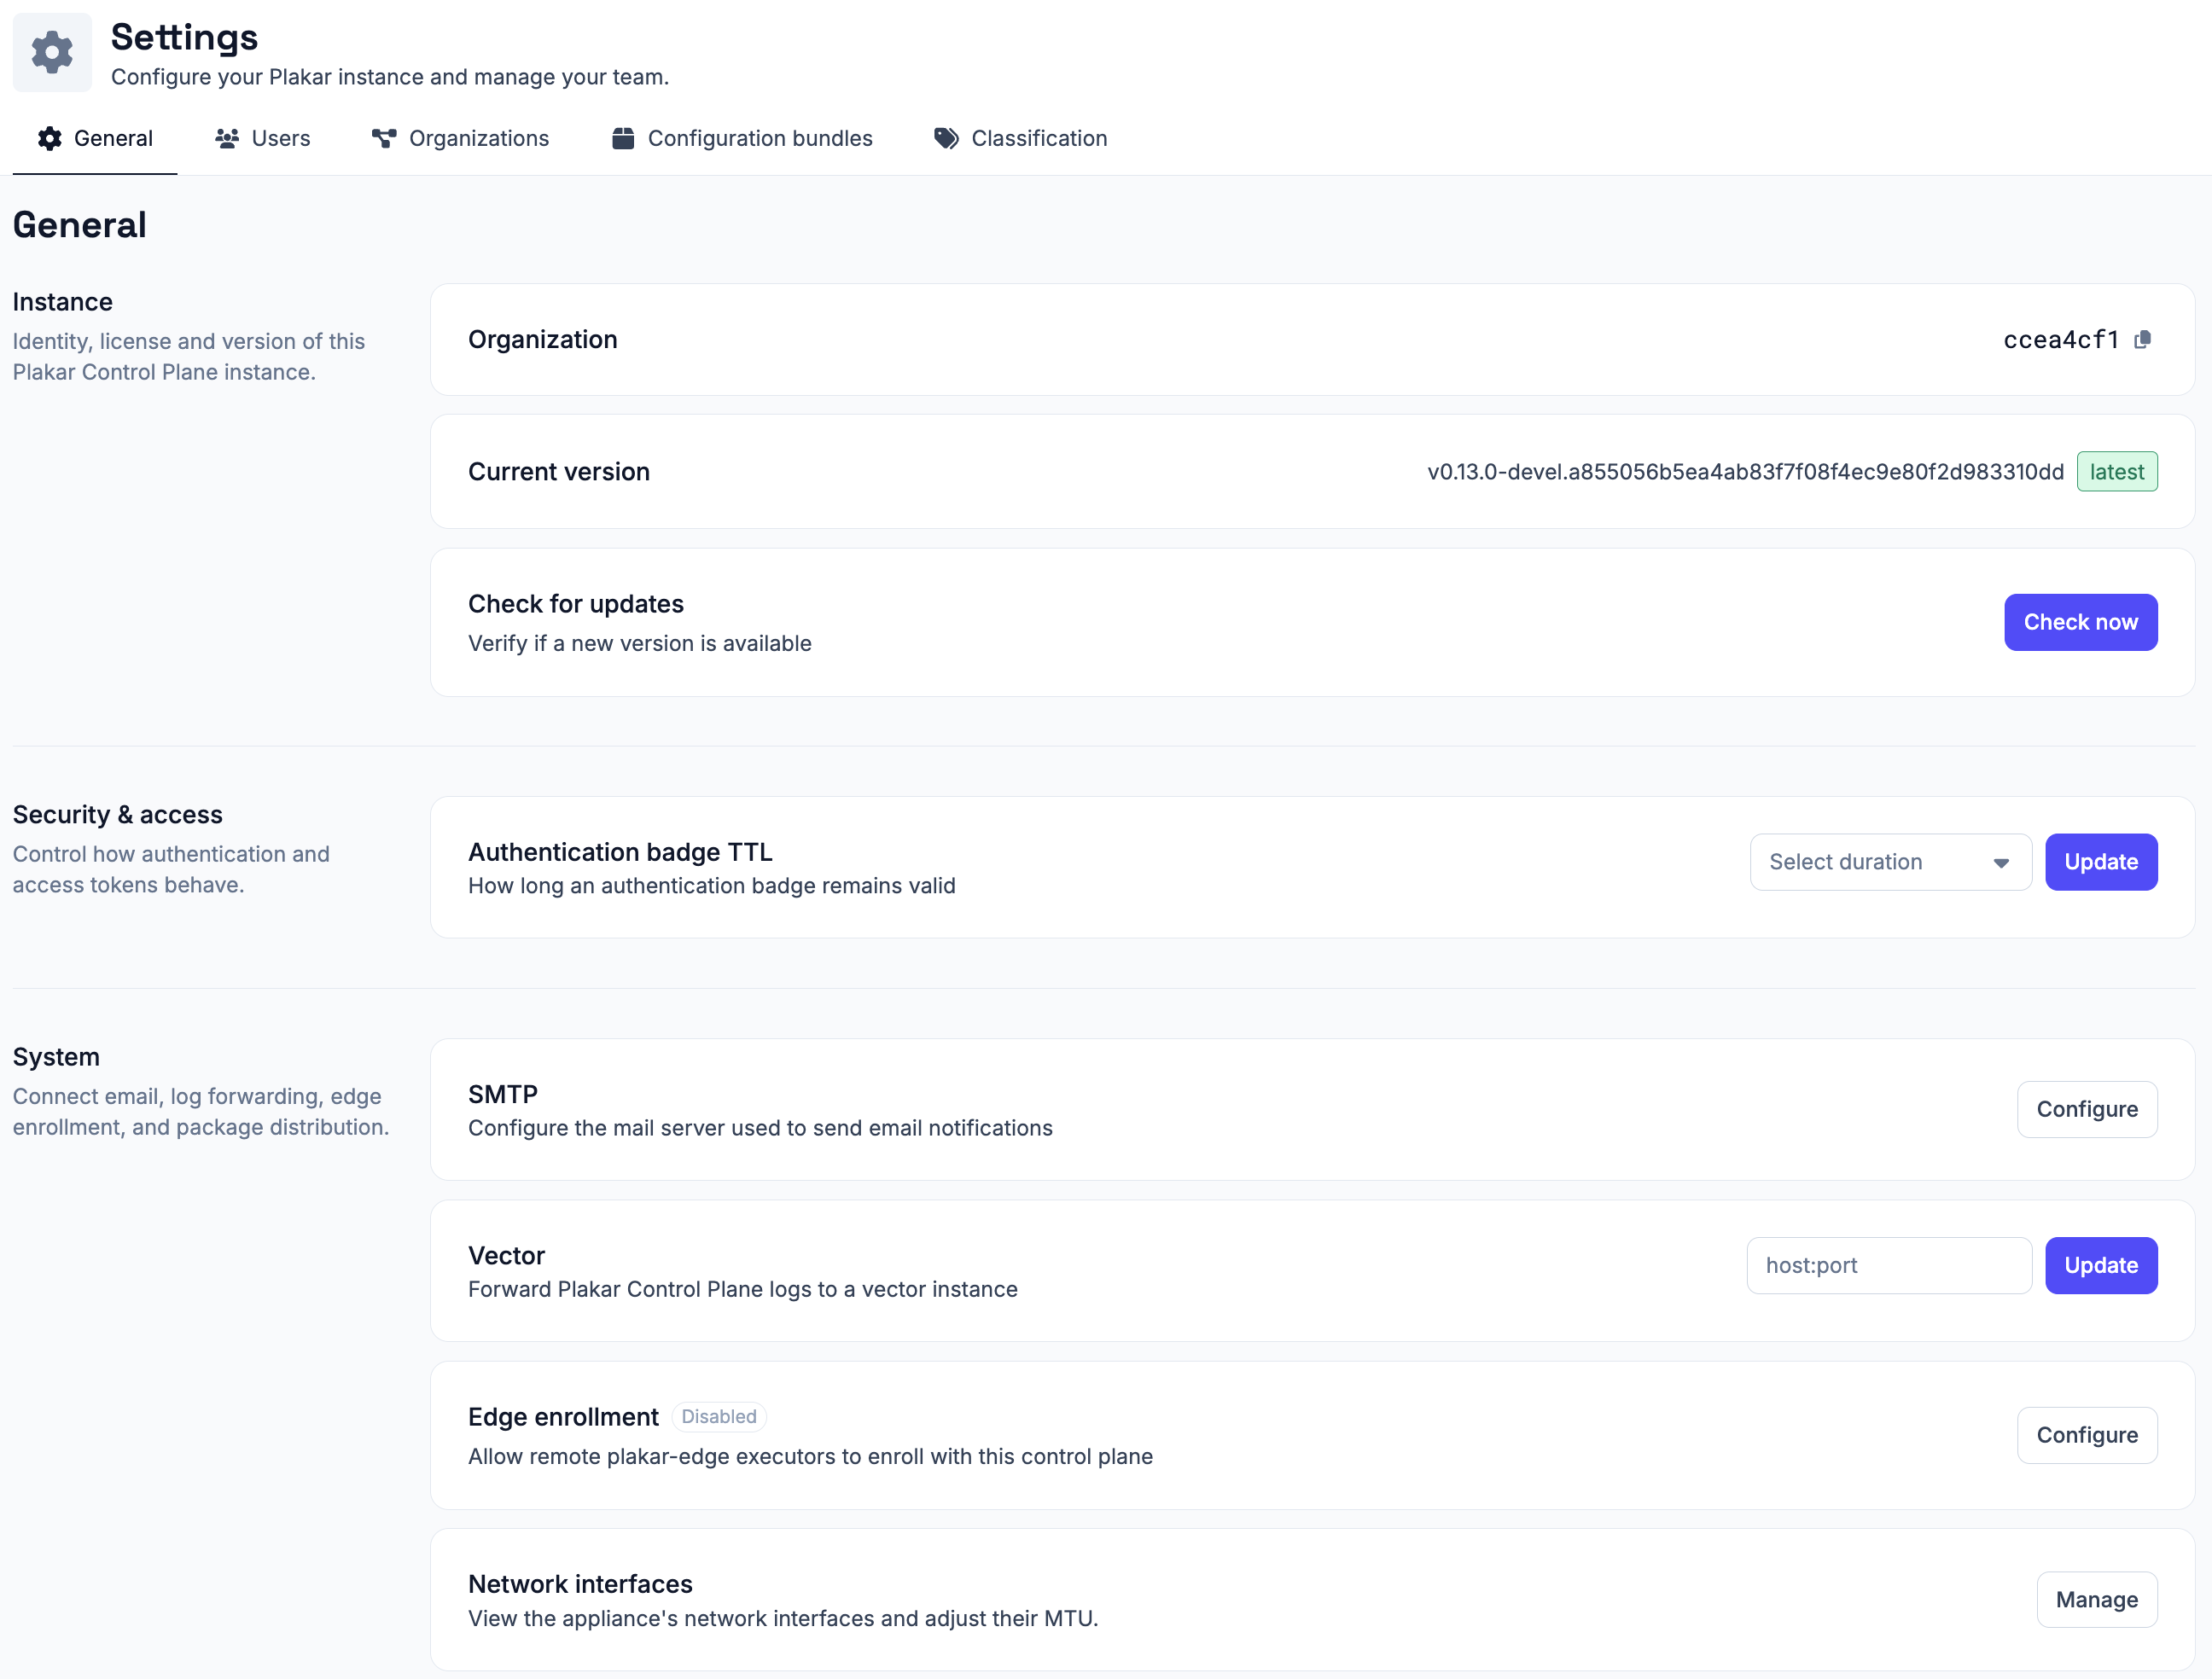Viewport: 2212px width, 1679px height.
Task: Click the gear icon on General tab
Action: tap(50, 138)
